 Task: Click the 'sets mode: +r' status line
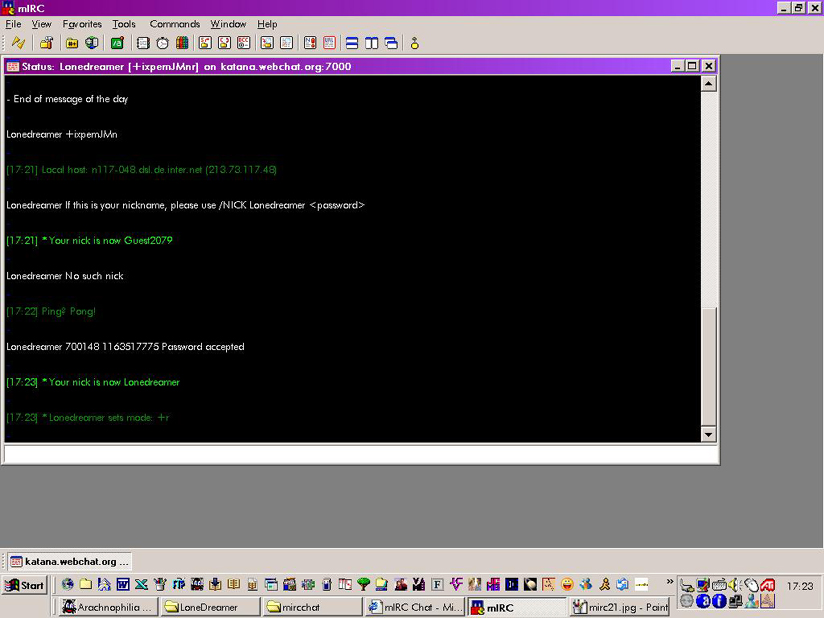point(88,418)
